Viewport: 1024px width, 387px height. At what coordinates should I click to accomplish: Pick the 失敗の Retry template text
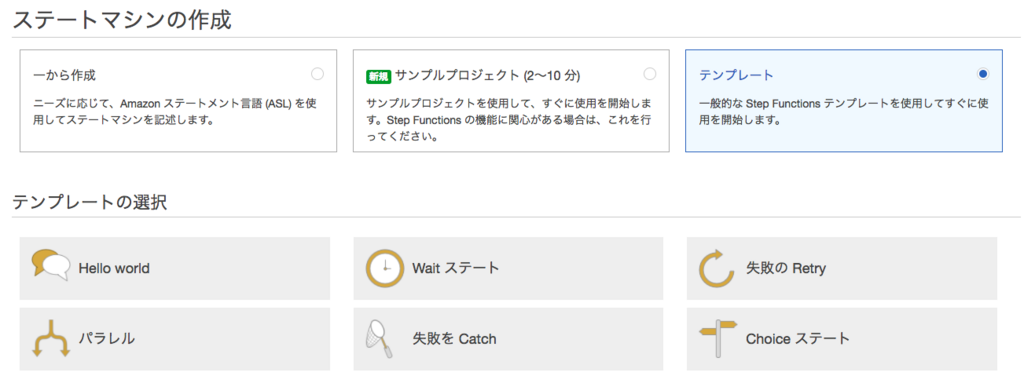[786, 268]
